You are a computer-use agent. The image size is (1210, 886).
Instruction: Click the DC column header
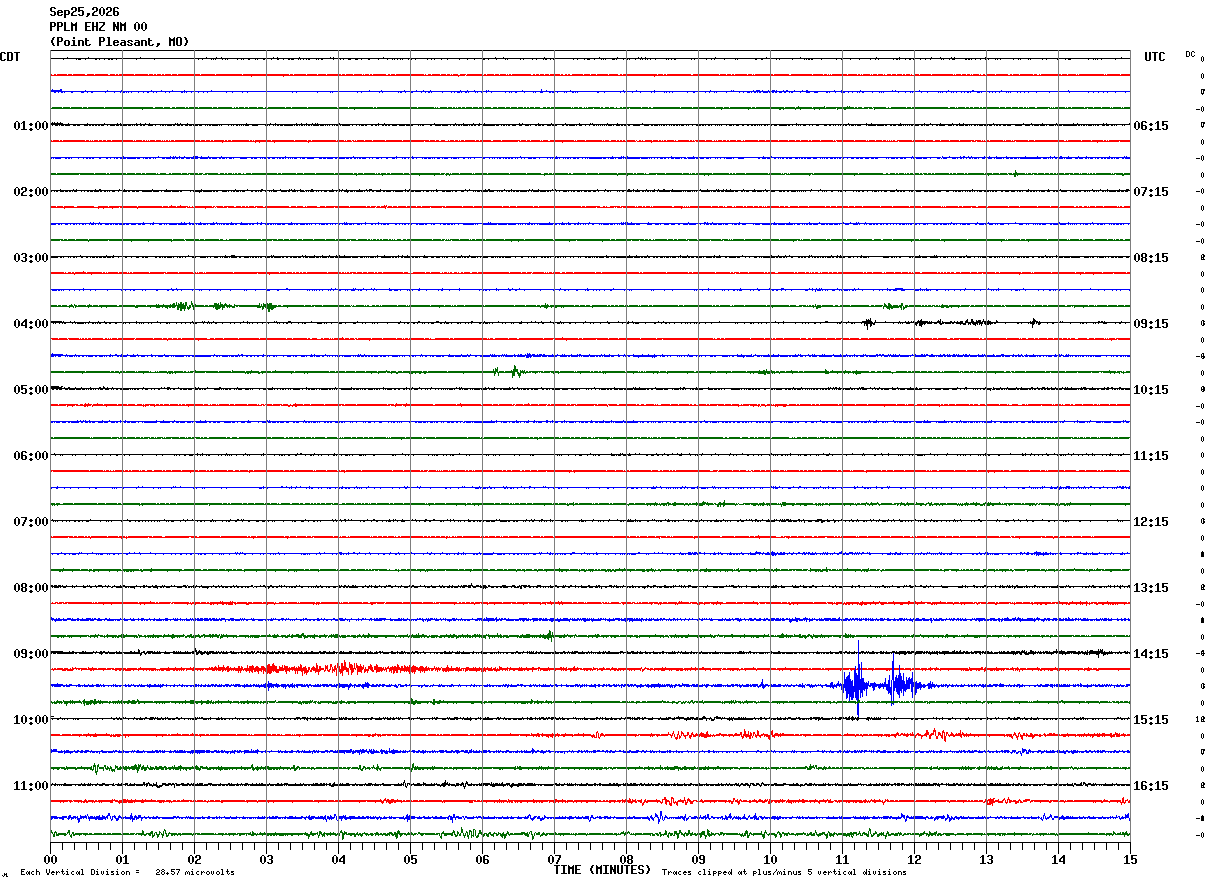tap(1191, 54)
